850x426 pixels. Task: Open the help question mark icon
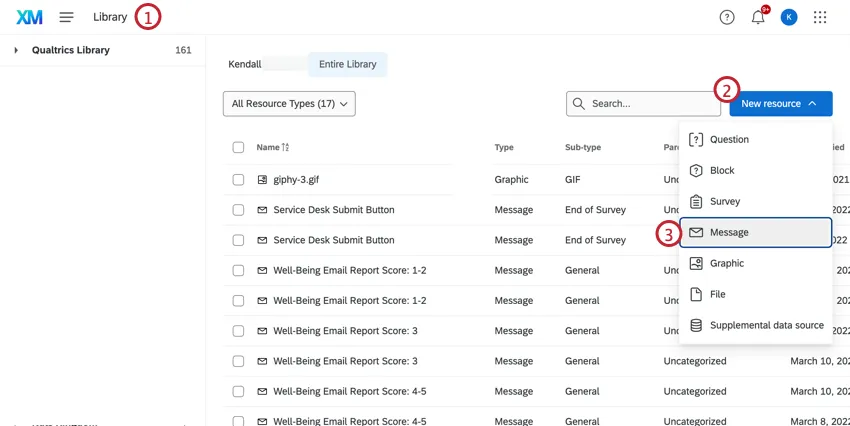[727, 17]
